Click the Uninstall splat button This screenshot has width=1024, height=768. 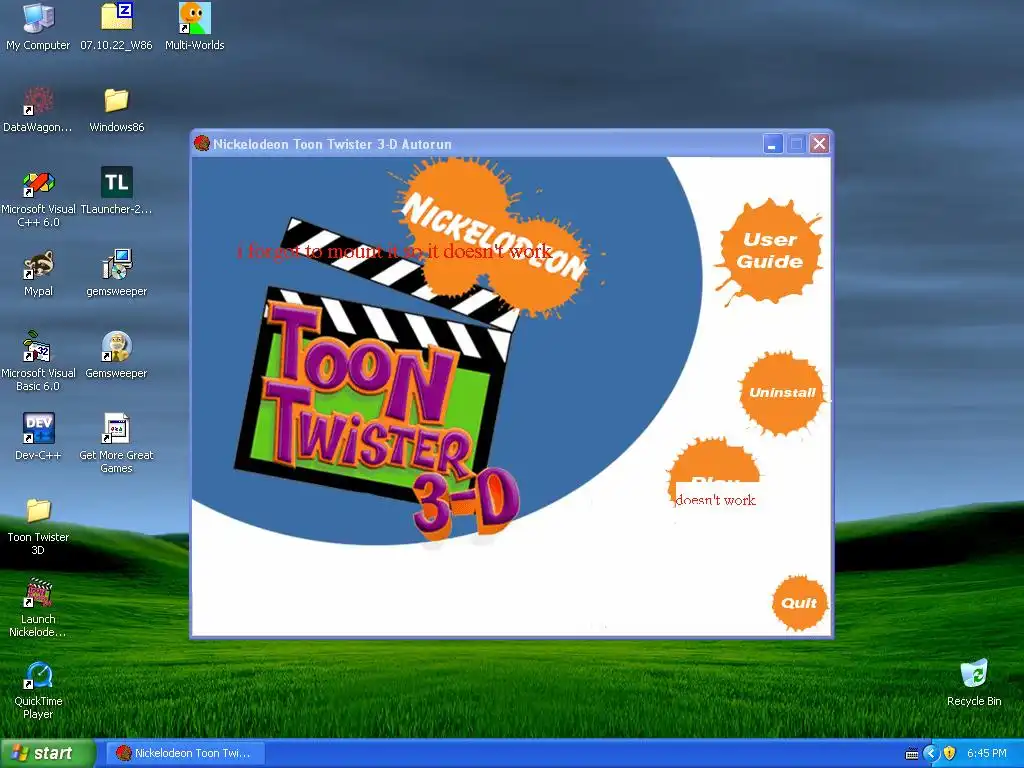click(782, 392)
